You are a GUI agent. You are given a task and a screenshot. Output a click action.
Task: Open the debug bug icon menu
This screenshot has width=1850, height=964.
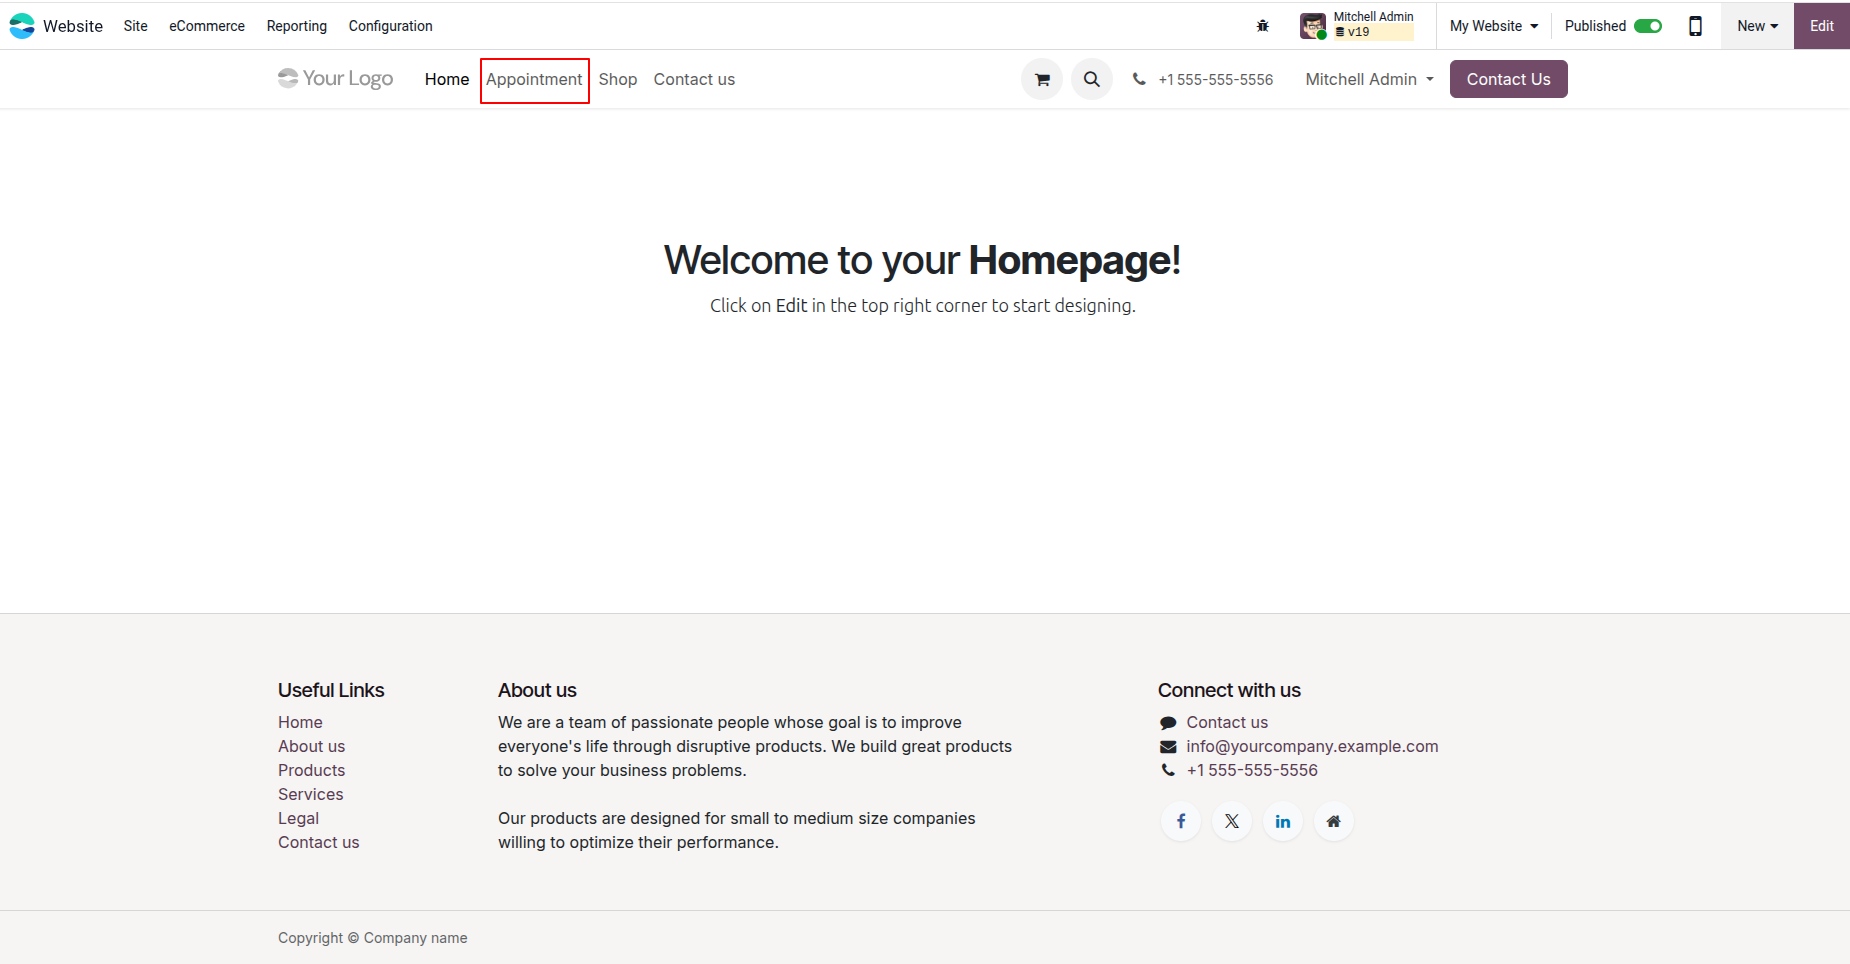tap(1263, 26)
